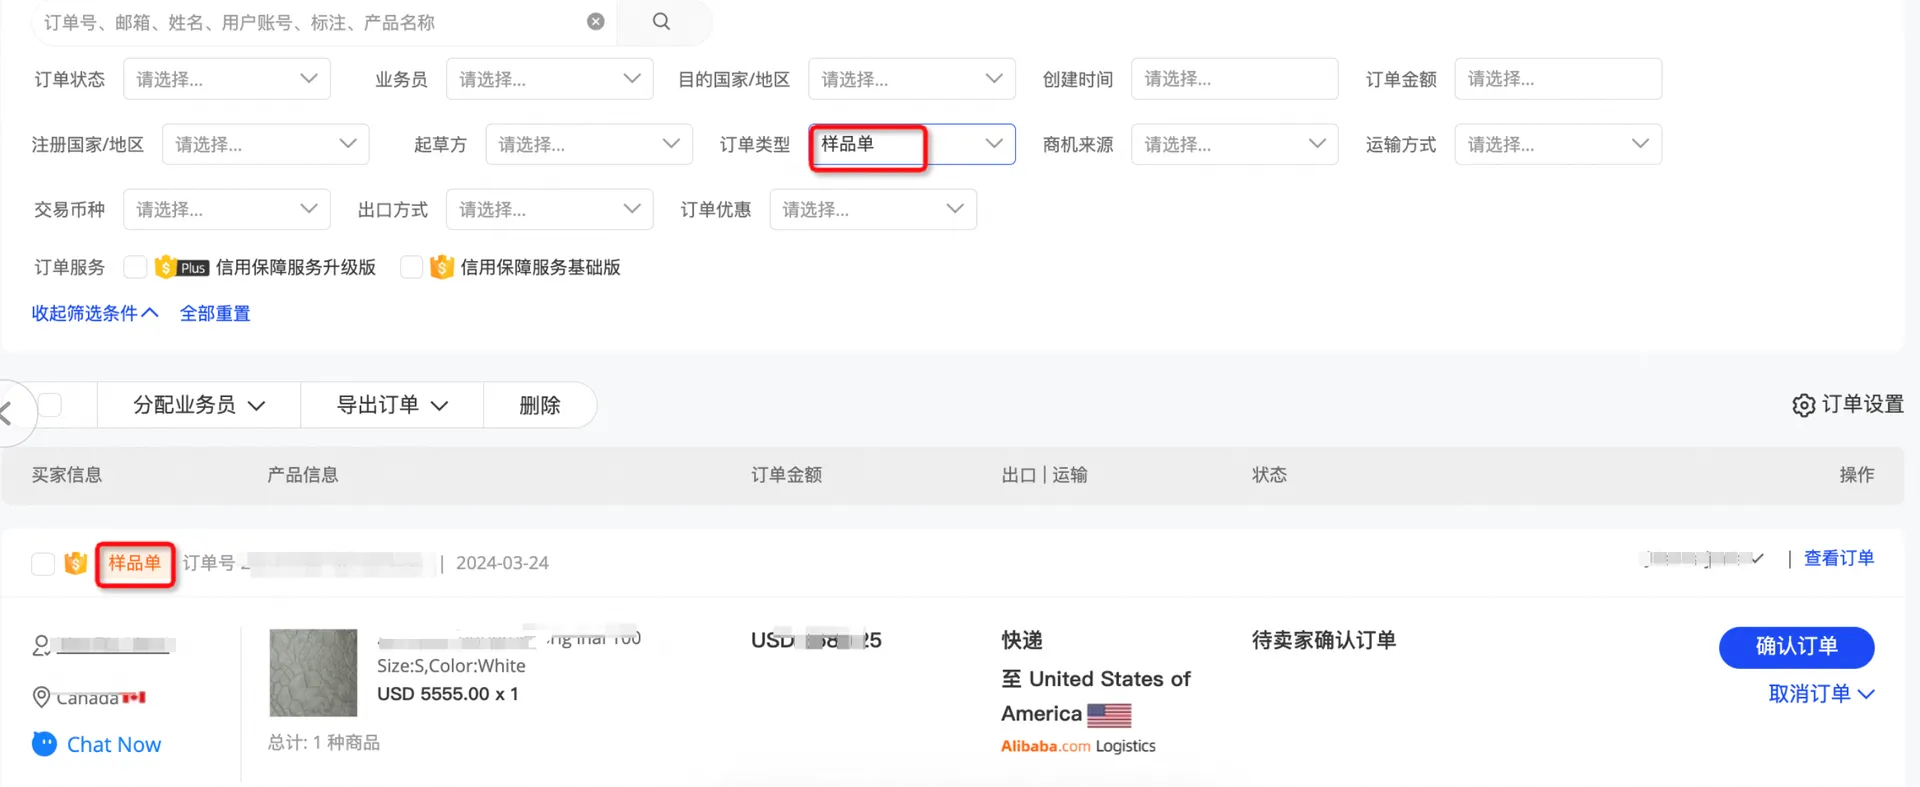Open the 导出订单 menu
The image size is (1920, 787).
(x=392, y=405)
